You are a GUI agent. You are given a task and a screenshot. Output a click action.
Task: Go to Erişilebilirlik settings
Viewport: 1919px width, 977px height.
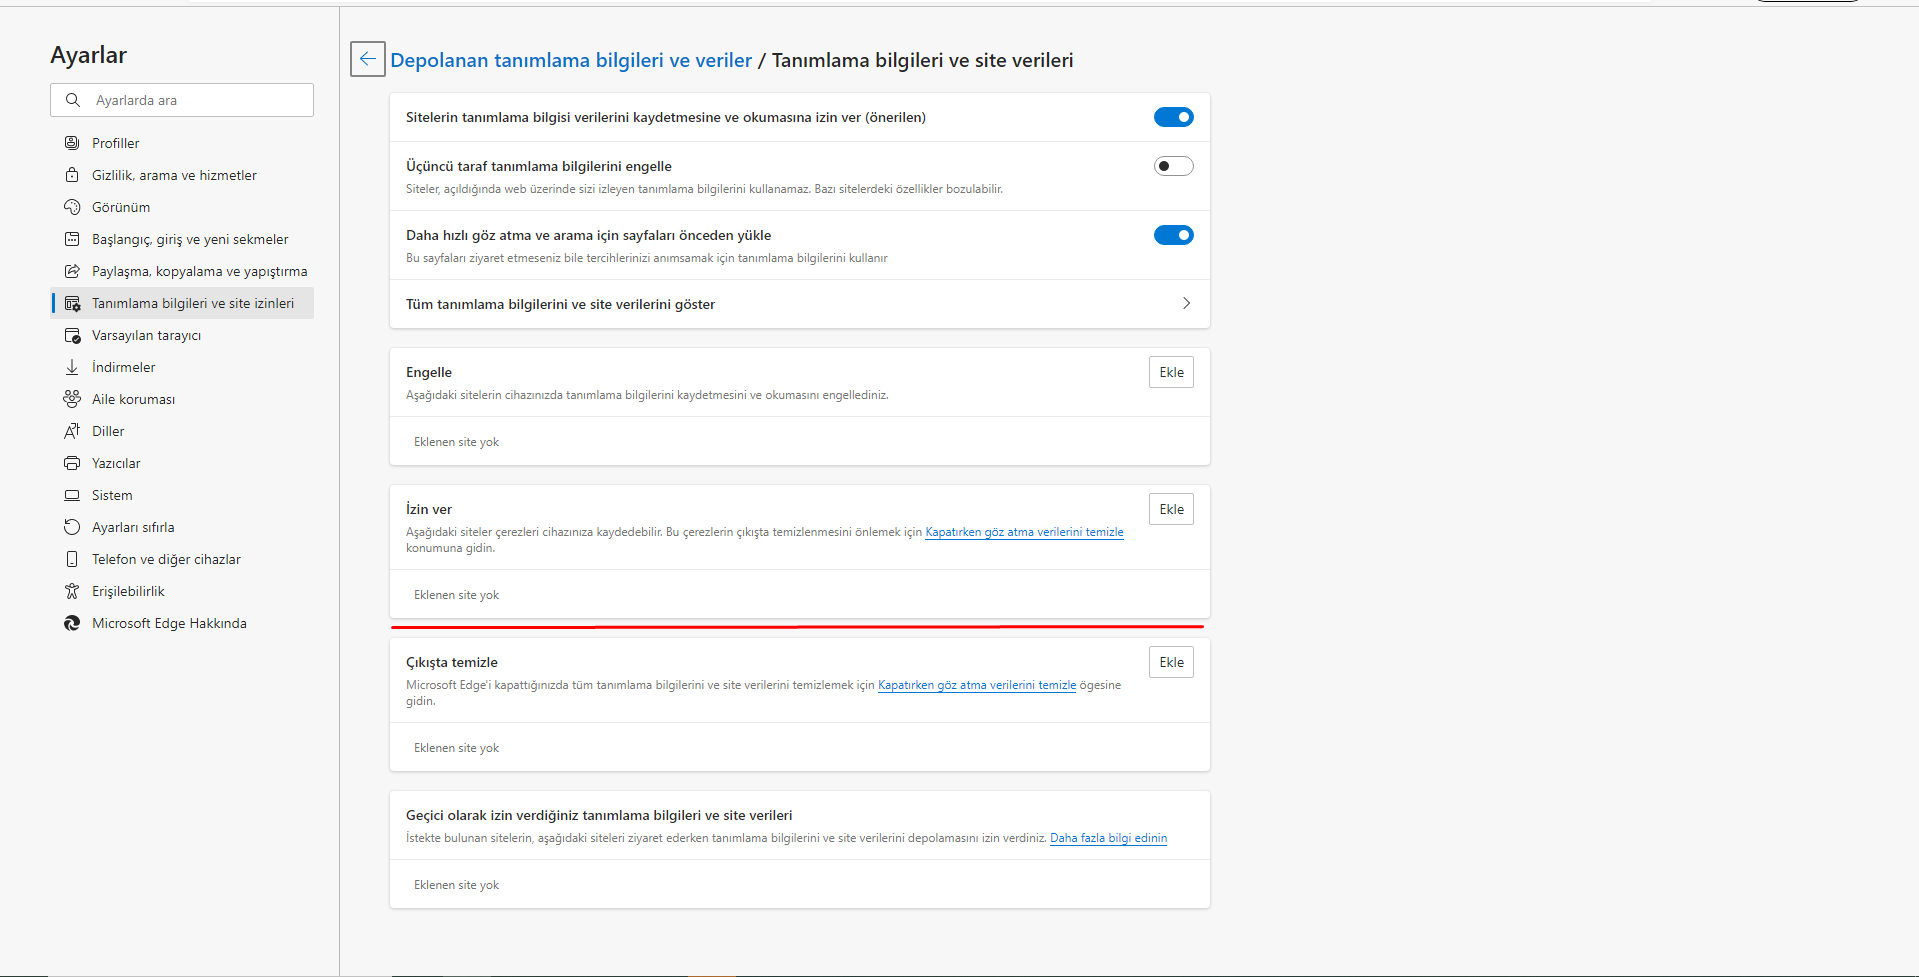tap(182, 591)
